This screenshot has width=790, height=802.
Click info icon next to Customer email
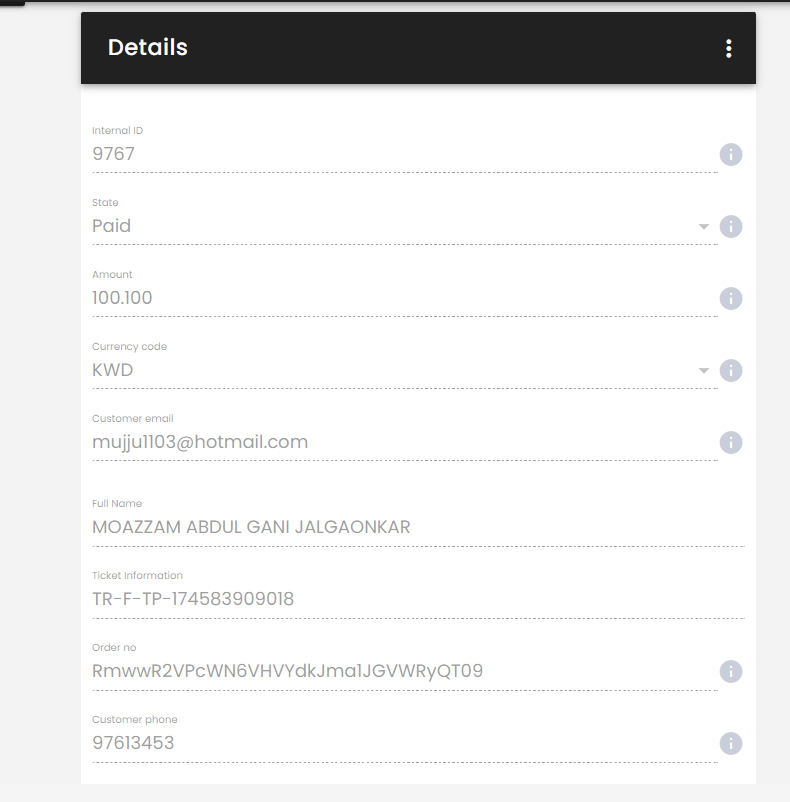coord(731,443)
